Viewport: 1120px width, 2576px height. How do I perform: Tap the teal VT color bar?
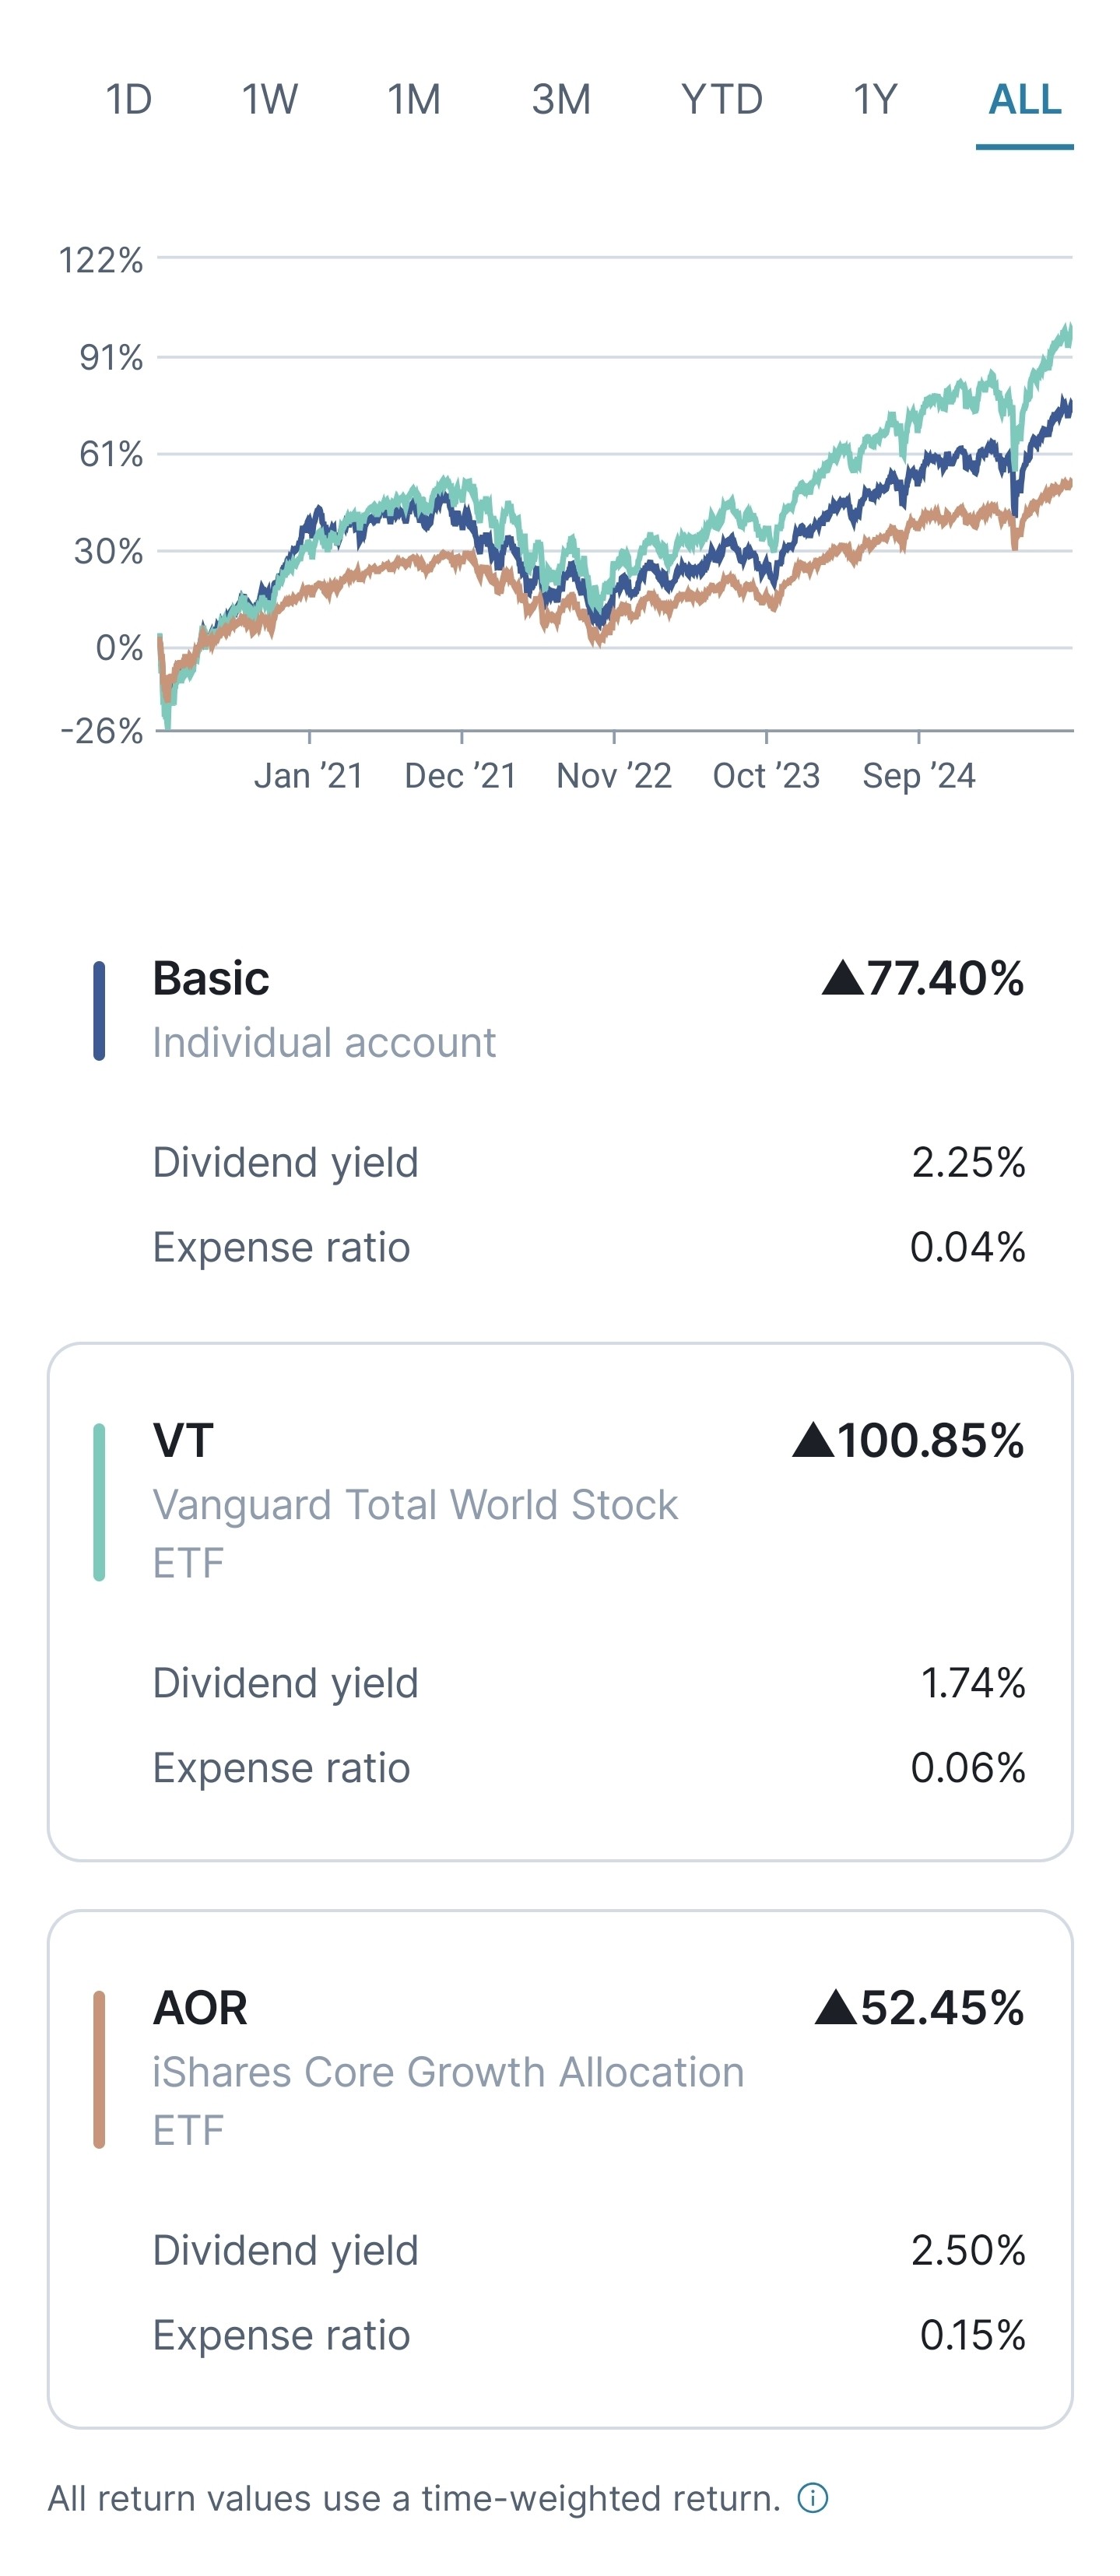99,1502
